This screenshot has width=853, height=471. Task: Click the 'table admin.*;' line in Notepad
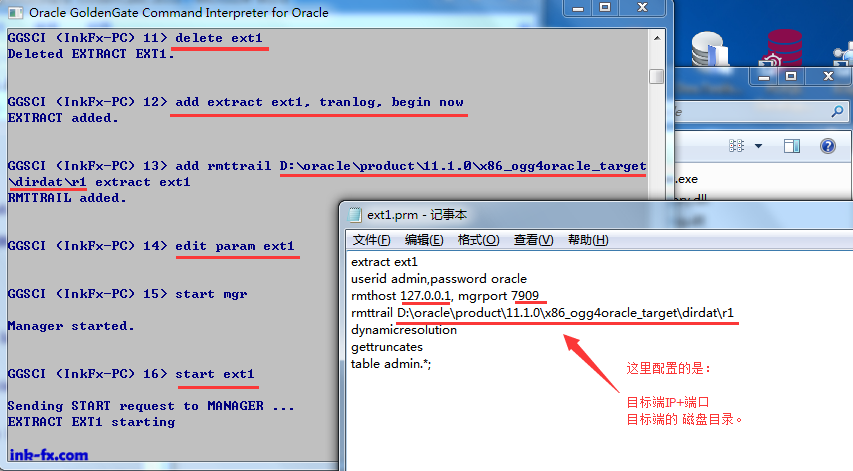391,364
